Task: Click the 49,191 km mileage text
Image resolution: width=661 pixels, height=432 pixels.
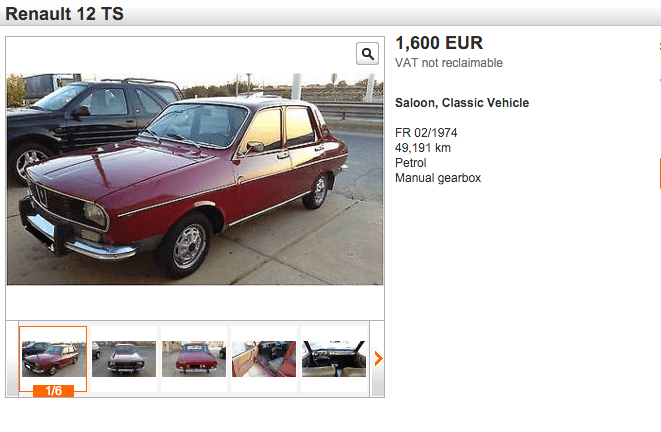Action: point(423,148)
